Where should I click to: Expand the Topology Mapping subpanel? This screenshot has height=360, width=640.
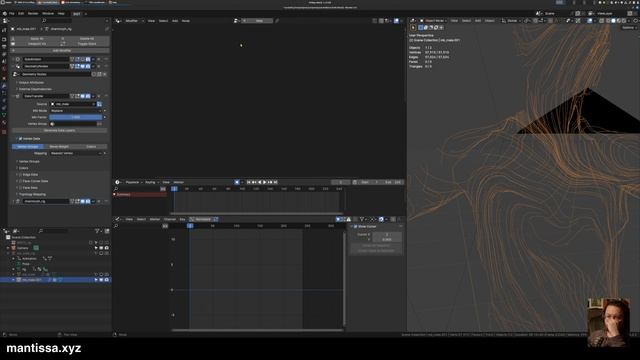32,194
